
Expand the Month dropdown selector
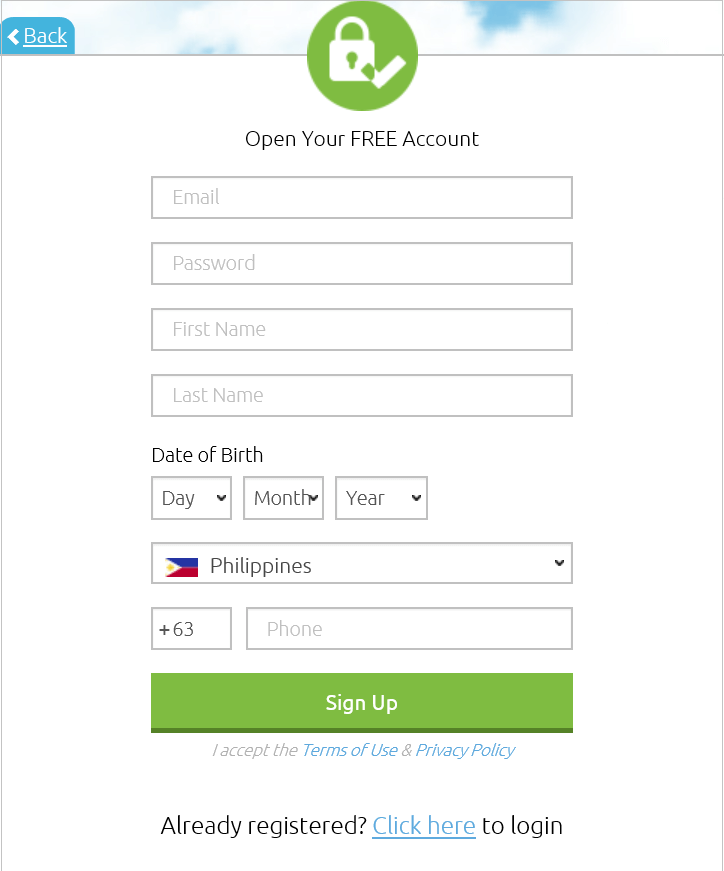point(283,498)
